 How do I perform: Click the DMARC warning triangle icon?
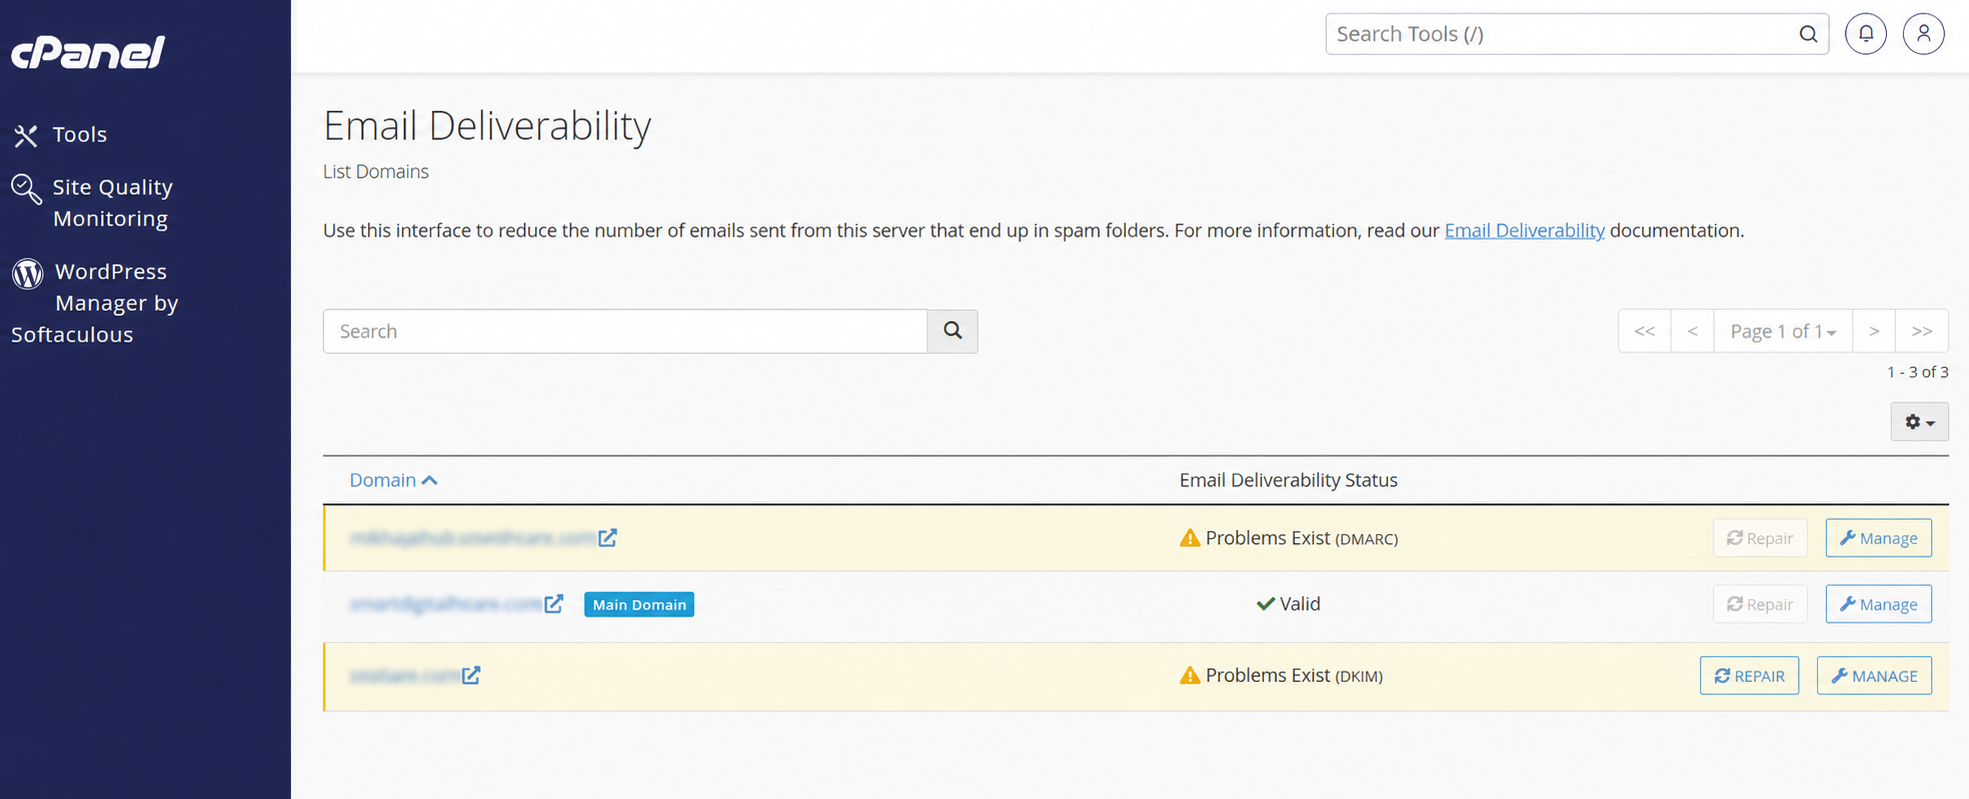(1189, 538)
